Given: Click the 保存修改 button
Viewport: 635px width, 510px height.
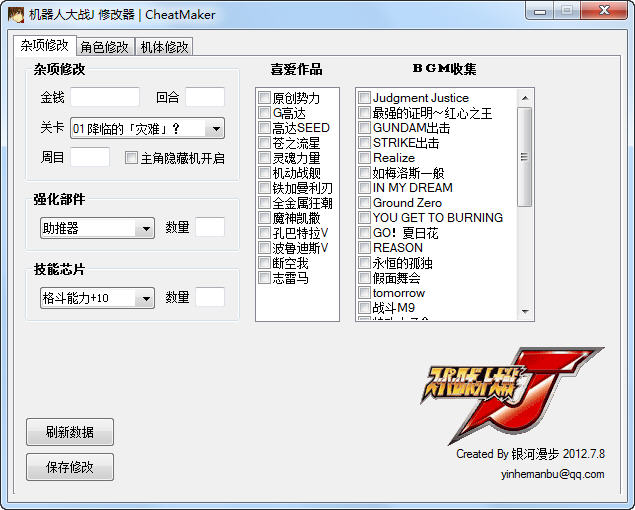Looking at the screenshot, I should [x=70, y=467].
